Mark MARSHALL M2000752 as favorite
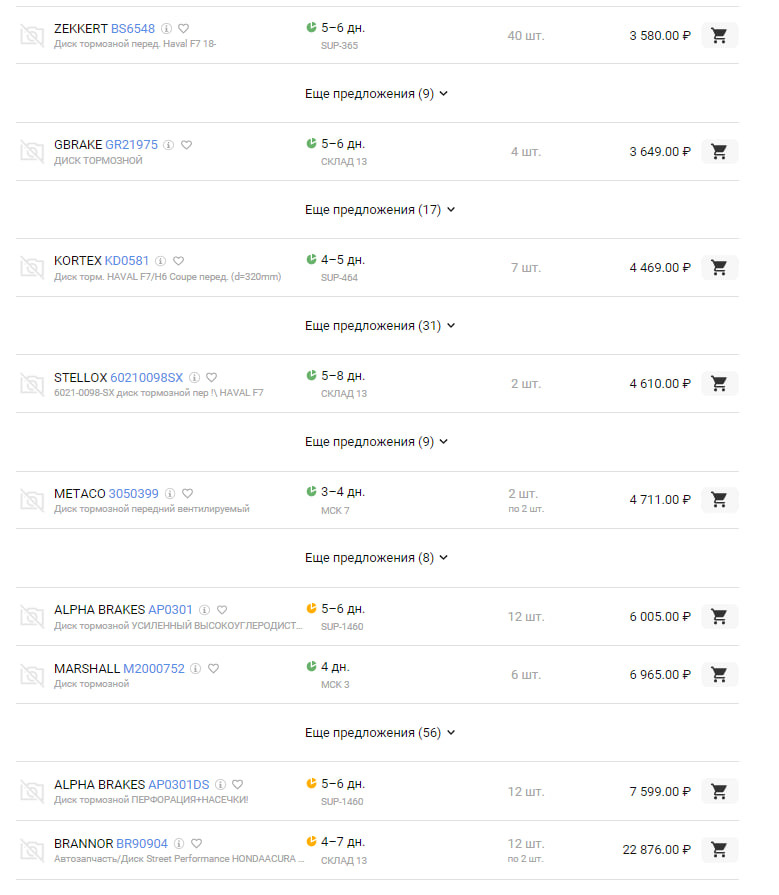The image size is (779, 895). (213, 669)
